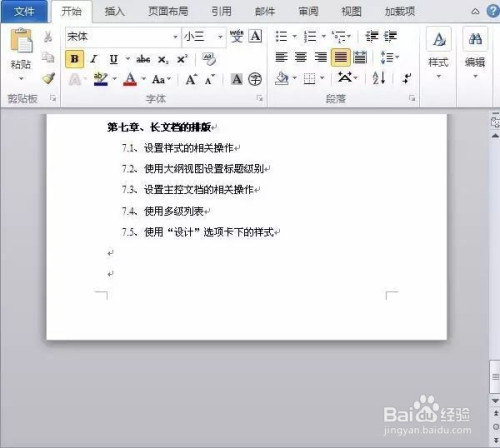Switch to the 视图 View tab

click(x=351, y=11)
